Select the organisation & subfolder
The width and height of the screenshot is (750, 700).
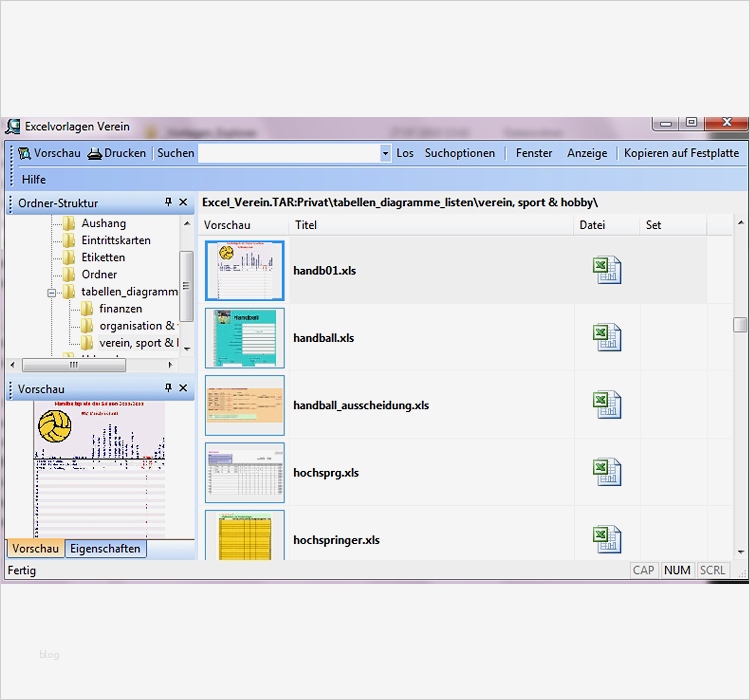pos(138,326)
